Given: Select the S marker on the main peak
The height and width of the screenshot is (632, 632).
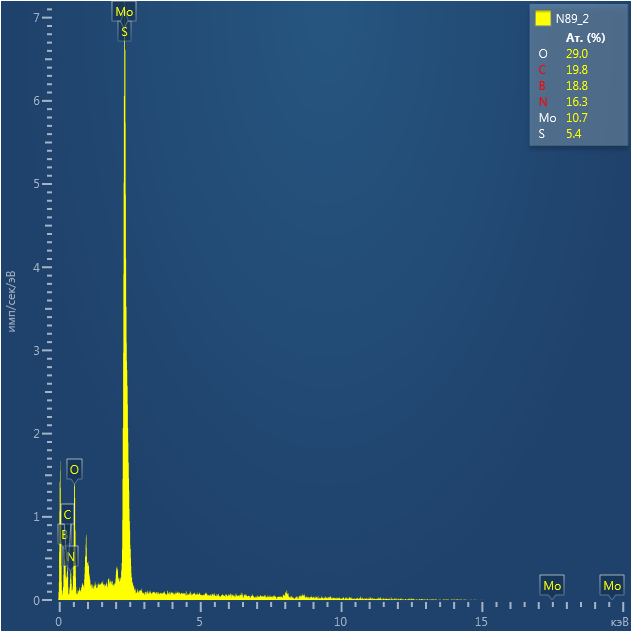Looking at the screenshot, I should pos(124,32).
